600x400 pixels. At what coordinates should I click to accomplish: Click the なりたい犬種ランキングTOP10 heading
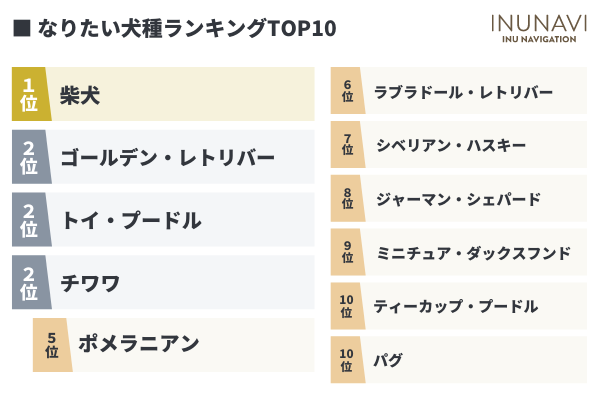[186, 29]
